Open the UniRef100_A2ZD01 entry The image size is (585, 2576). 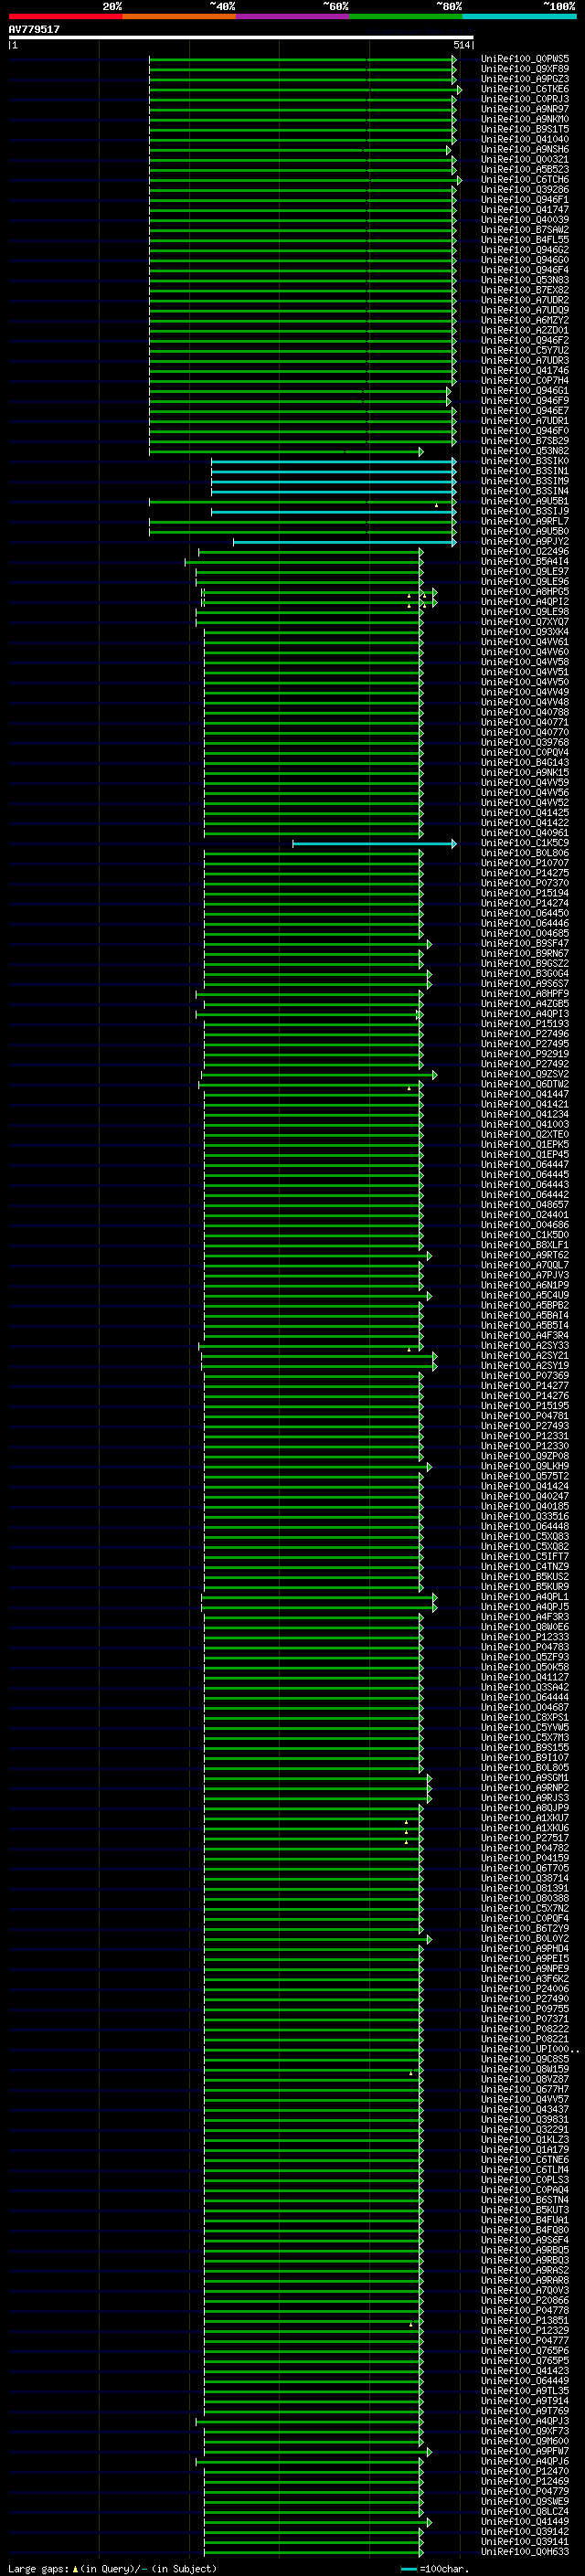525,330
